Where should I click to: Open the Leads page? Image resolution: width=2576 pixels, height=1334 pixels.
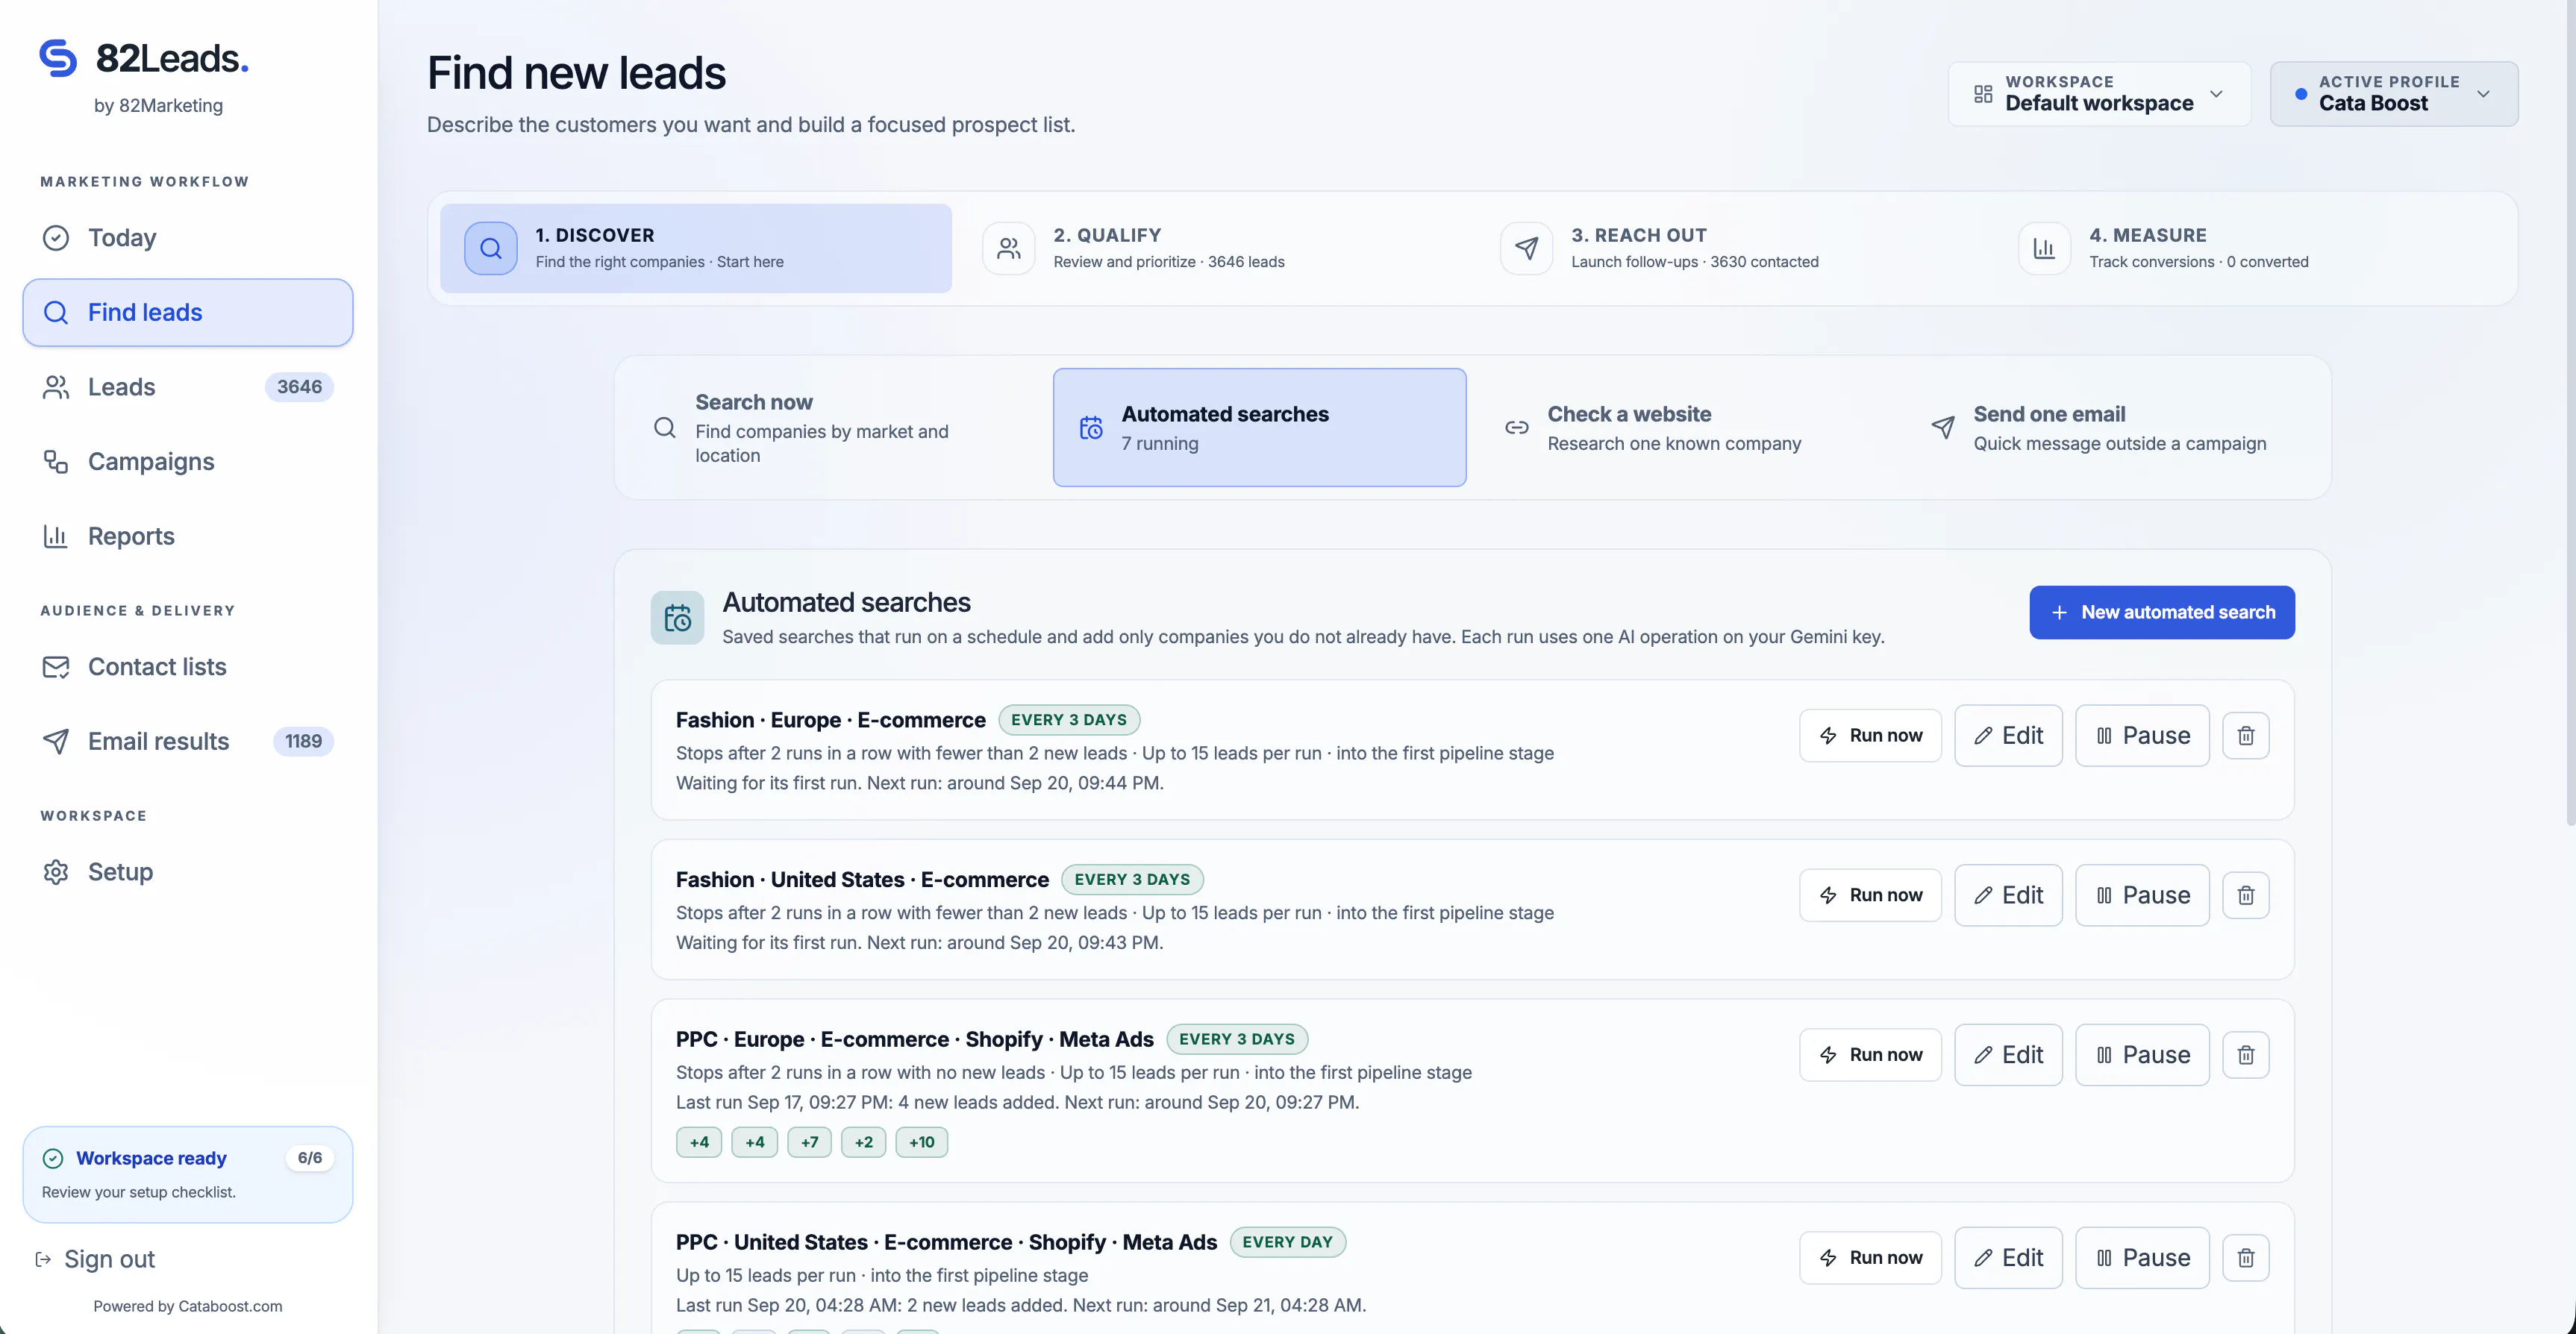click(x=188, y=387)
